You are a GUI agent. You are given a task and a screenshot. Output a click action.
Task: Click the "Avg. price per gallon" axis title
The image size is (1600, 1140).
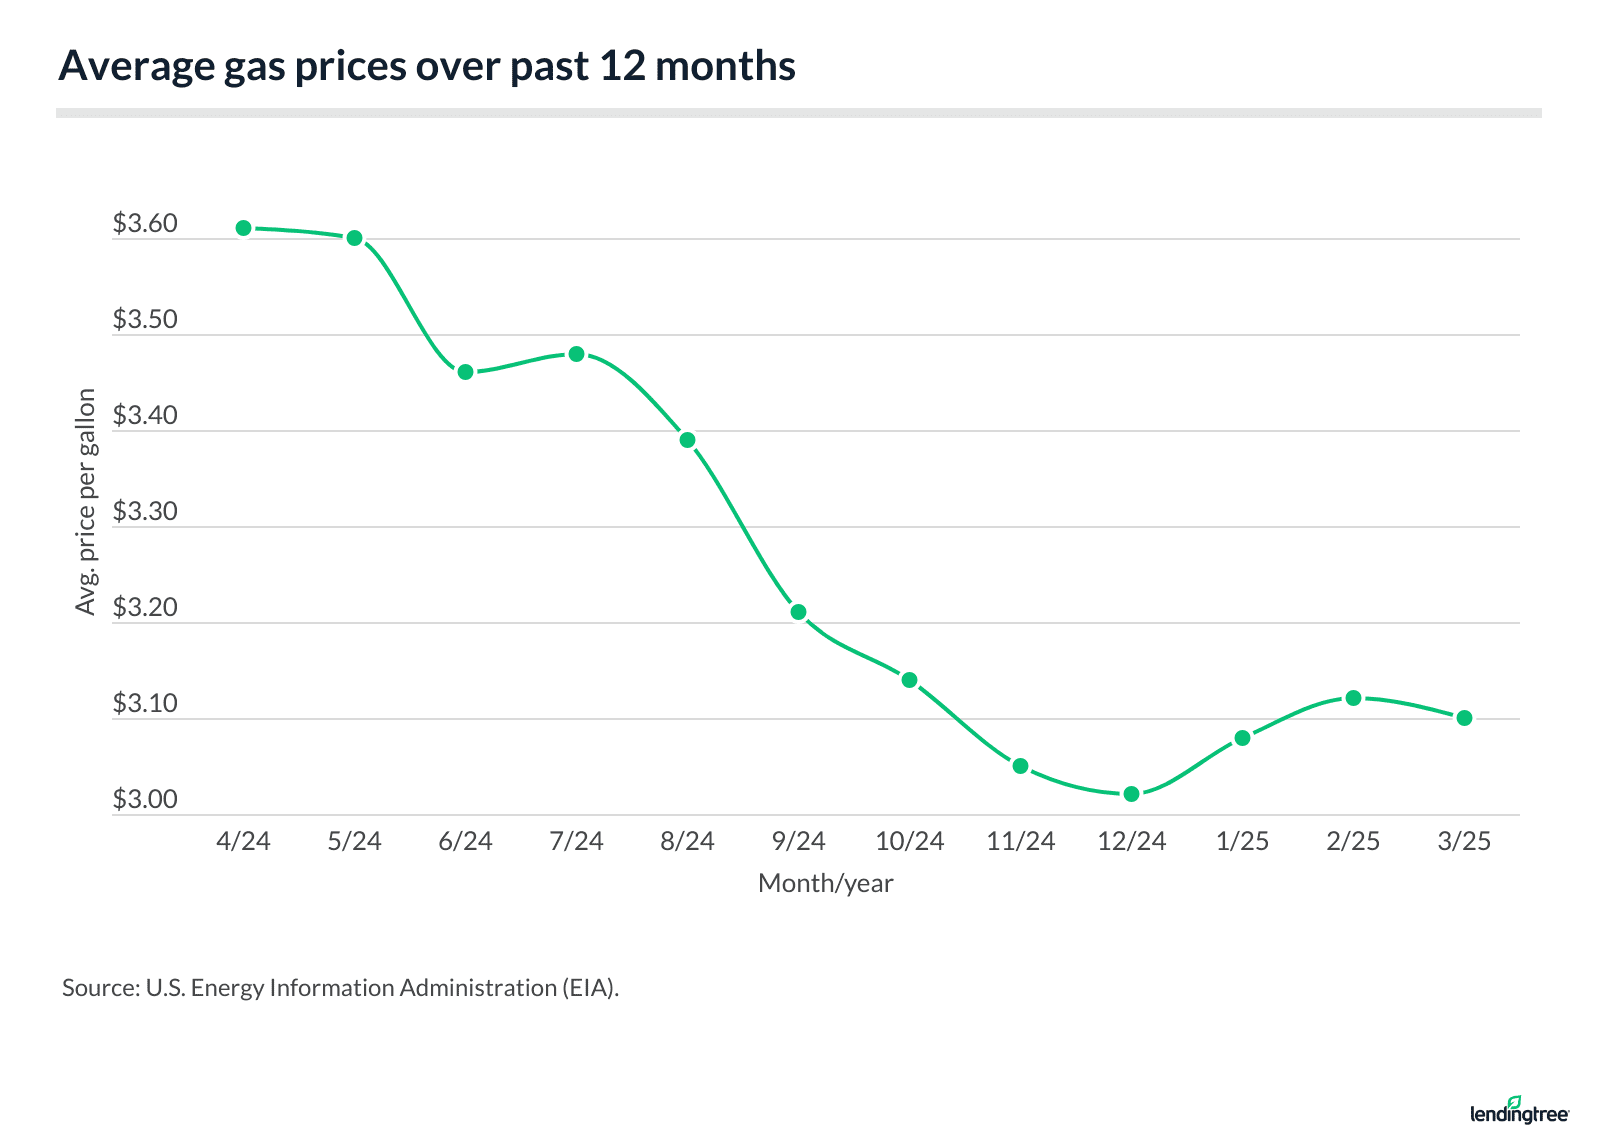tap(86, 502)
